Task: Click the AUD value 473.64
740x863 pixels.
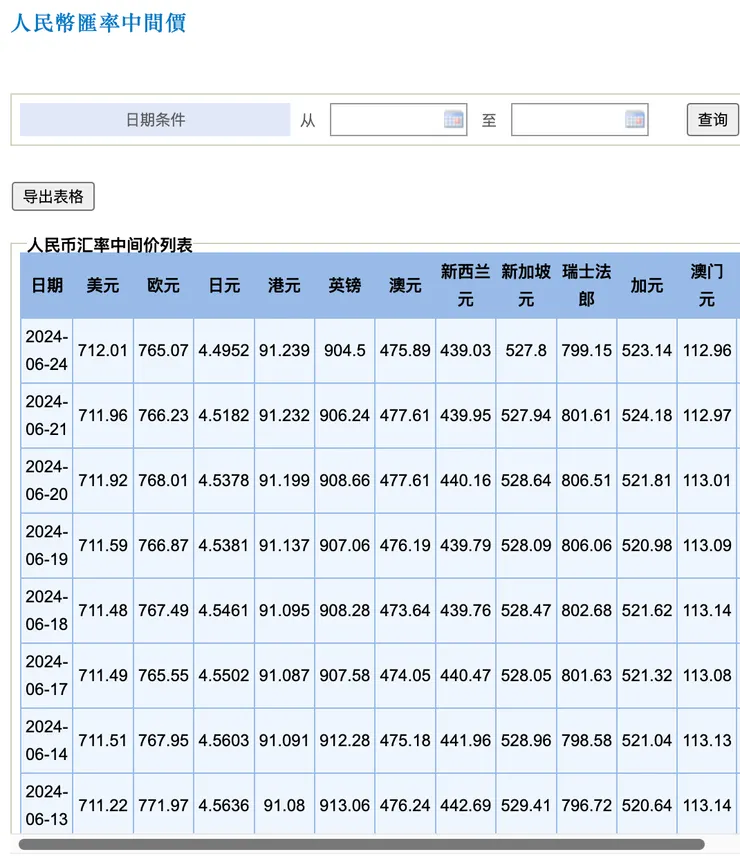Action: [405, 610]
